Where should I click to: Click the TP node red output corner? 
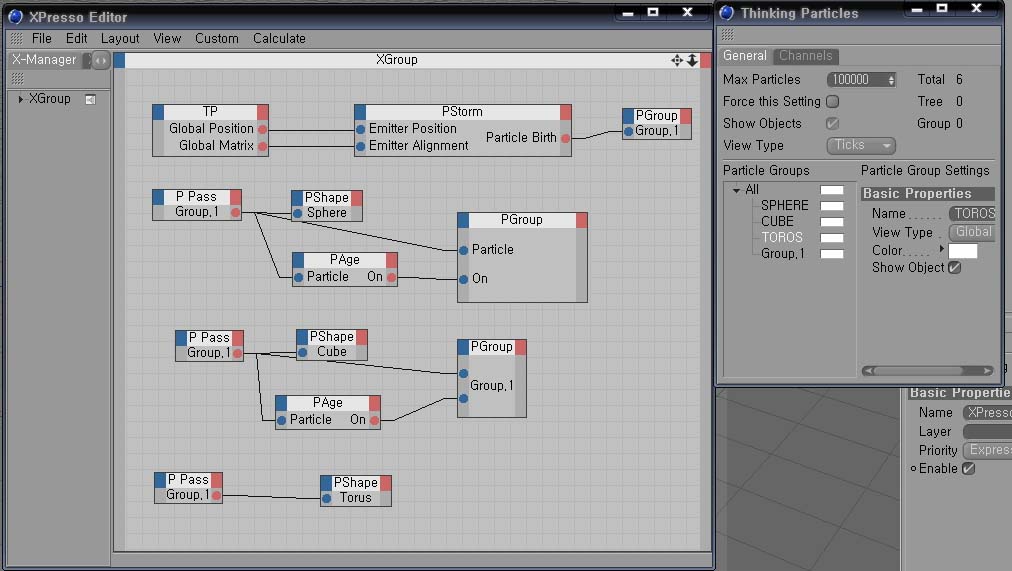pyautogui.click(x=263, y=112)
